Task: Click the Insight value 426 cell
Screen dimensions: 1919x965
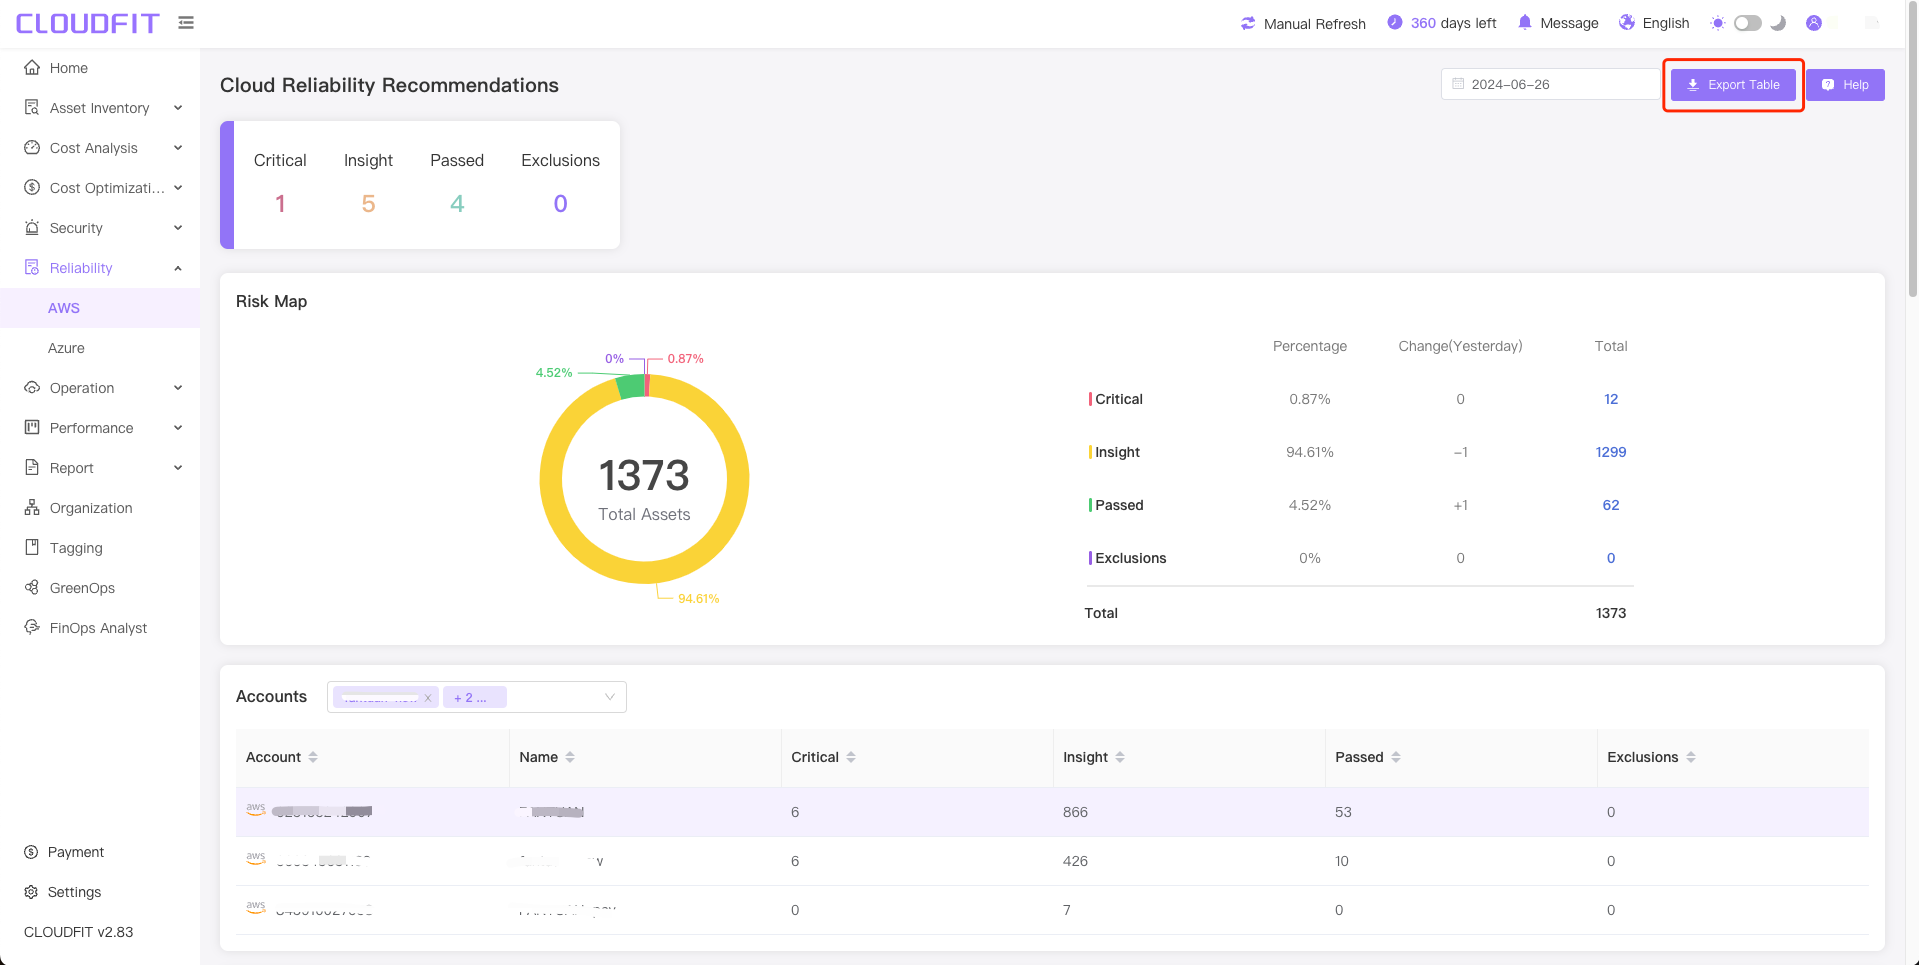Action: pyautogui.click(x=1075, y=861)
